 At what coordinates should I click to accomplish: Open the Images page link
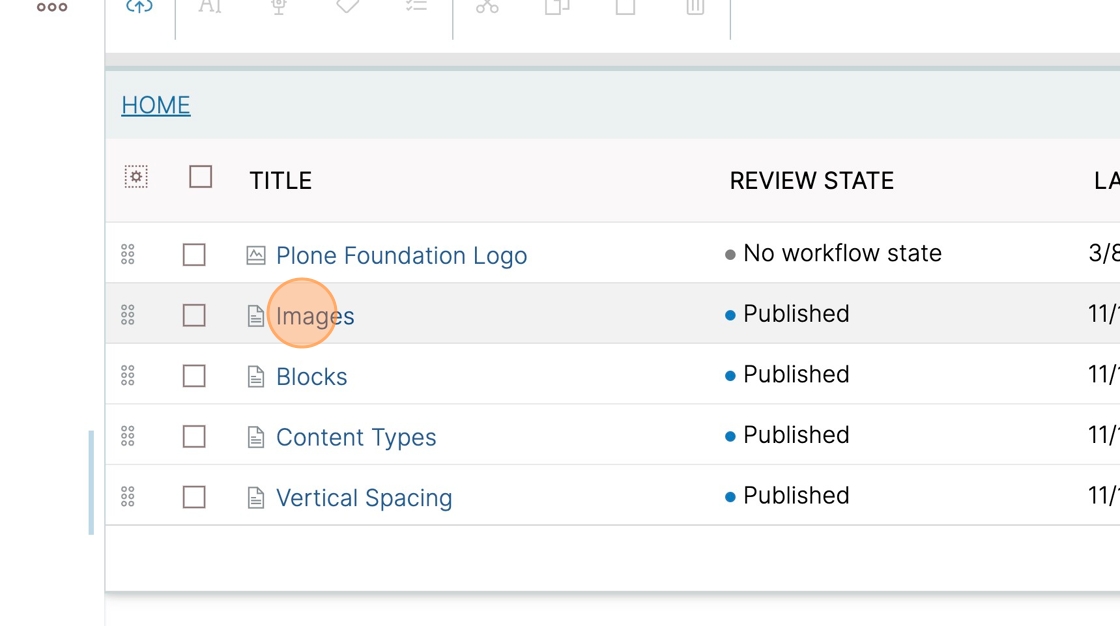315,316
